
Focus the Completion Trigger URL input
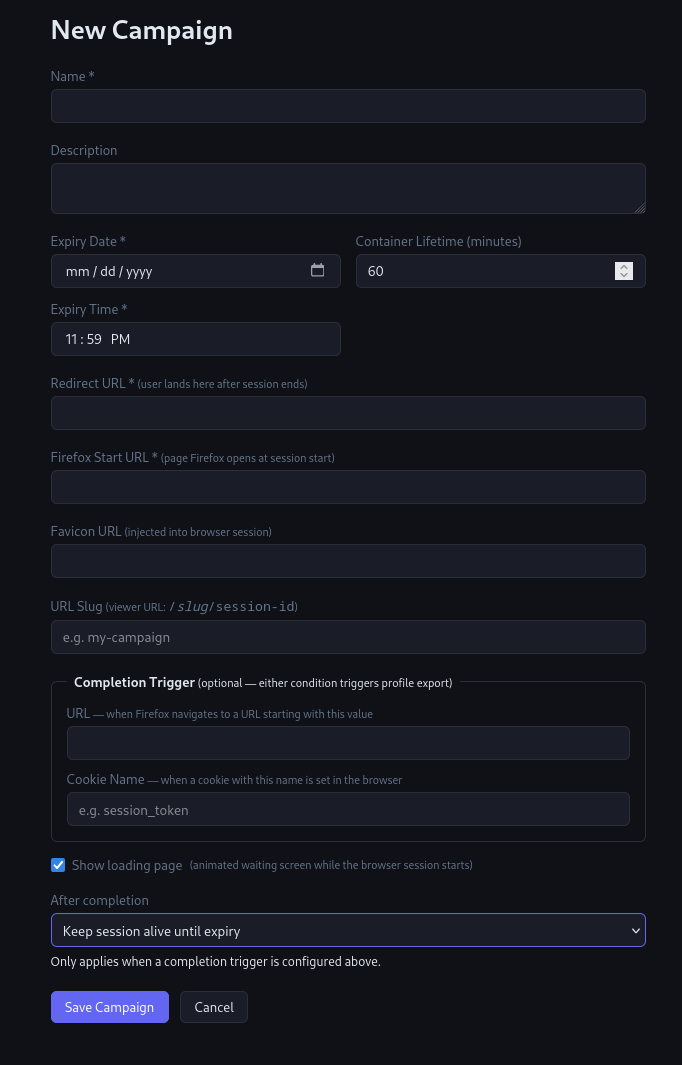click(x=348, y=743)
